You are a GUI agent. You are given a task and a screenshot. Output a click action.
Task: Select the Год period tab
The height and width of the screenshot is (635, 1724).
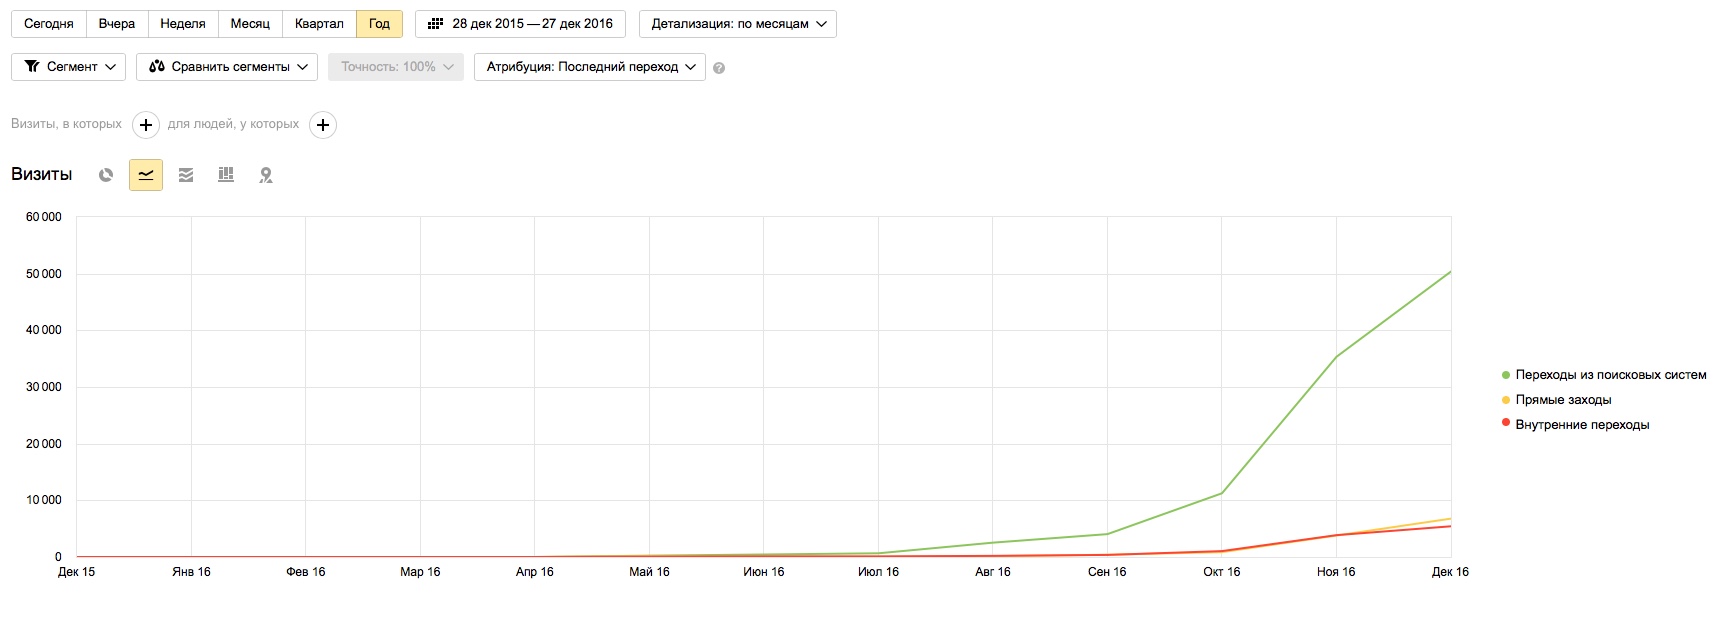coord(380,24)
